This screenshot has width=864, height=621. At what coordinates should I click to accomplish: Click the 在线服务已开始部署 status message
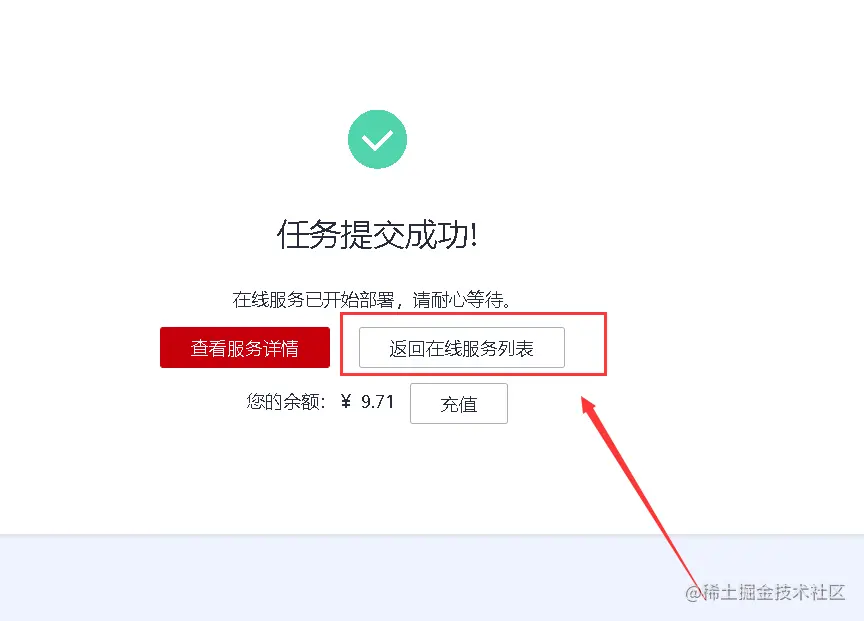tap(313, 300)
